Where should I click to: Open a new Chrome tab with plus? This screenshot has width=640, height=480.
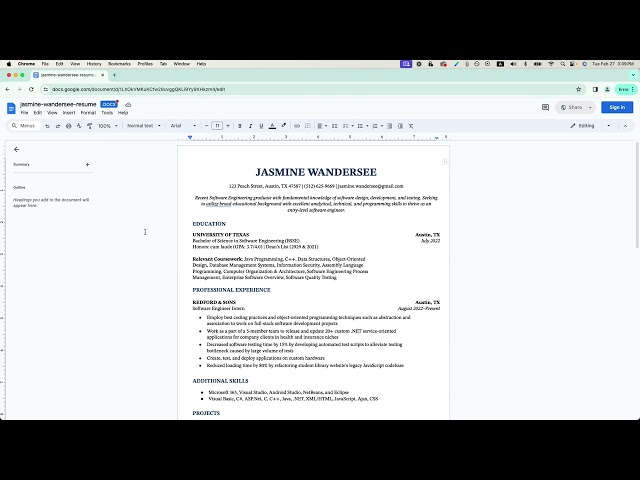114,75
